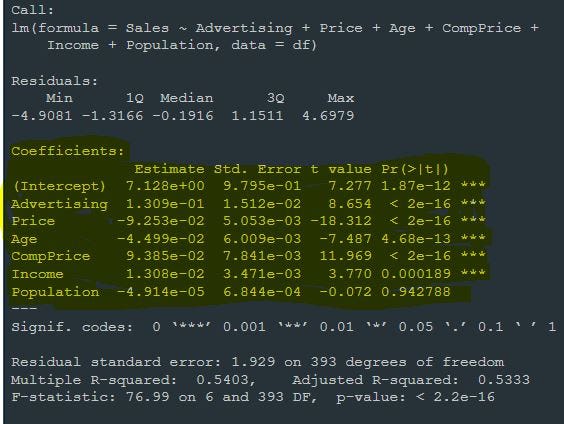Select the Price estimate -9.253e-02

point(161,221)
